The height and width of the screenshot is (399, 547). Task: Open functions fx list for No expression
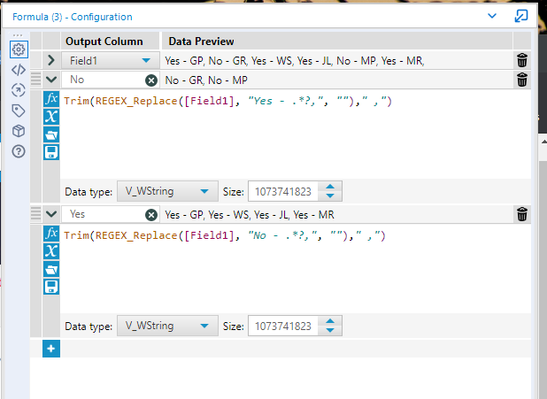click(x=51, y=99)
